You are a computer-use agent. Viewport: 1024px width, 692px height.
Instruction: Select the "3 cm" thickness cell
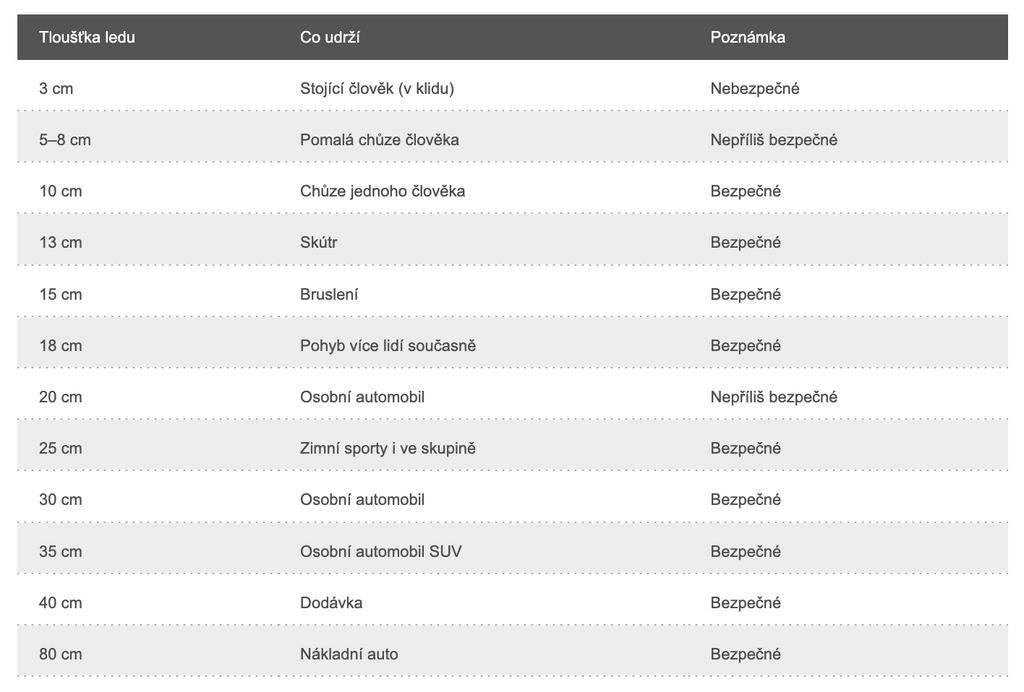click(56, 88)
